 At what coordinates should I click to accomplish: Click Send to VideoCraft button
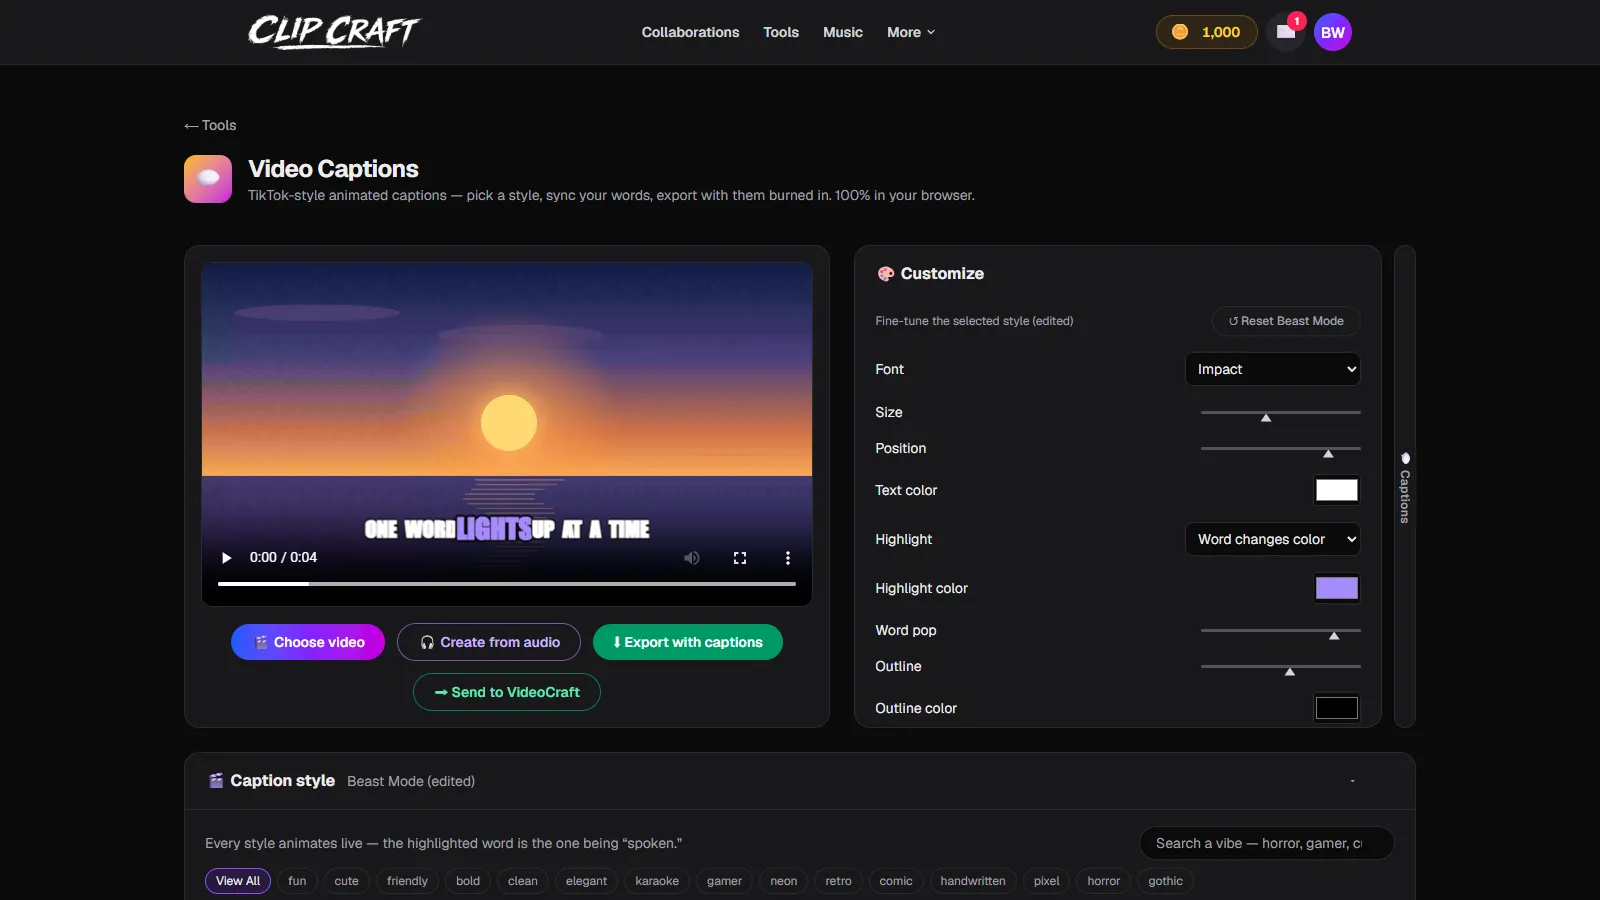(507, 692)
